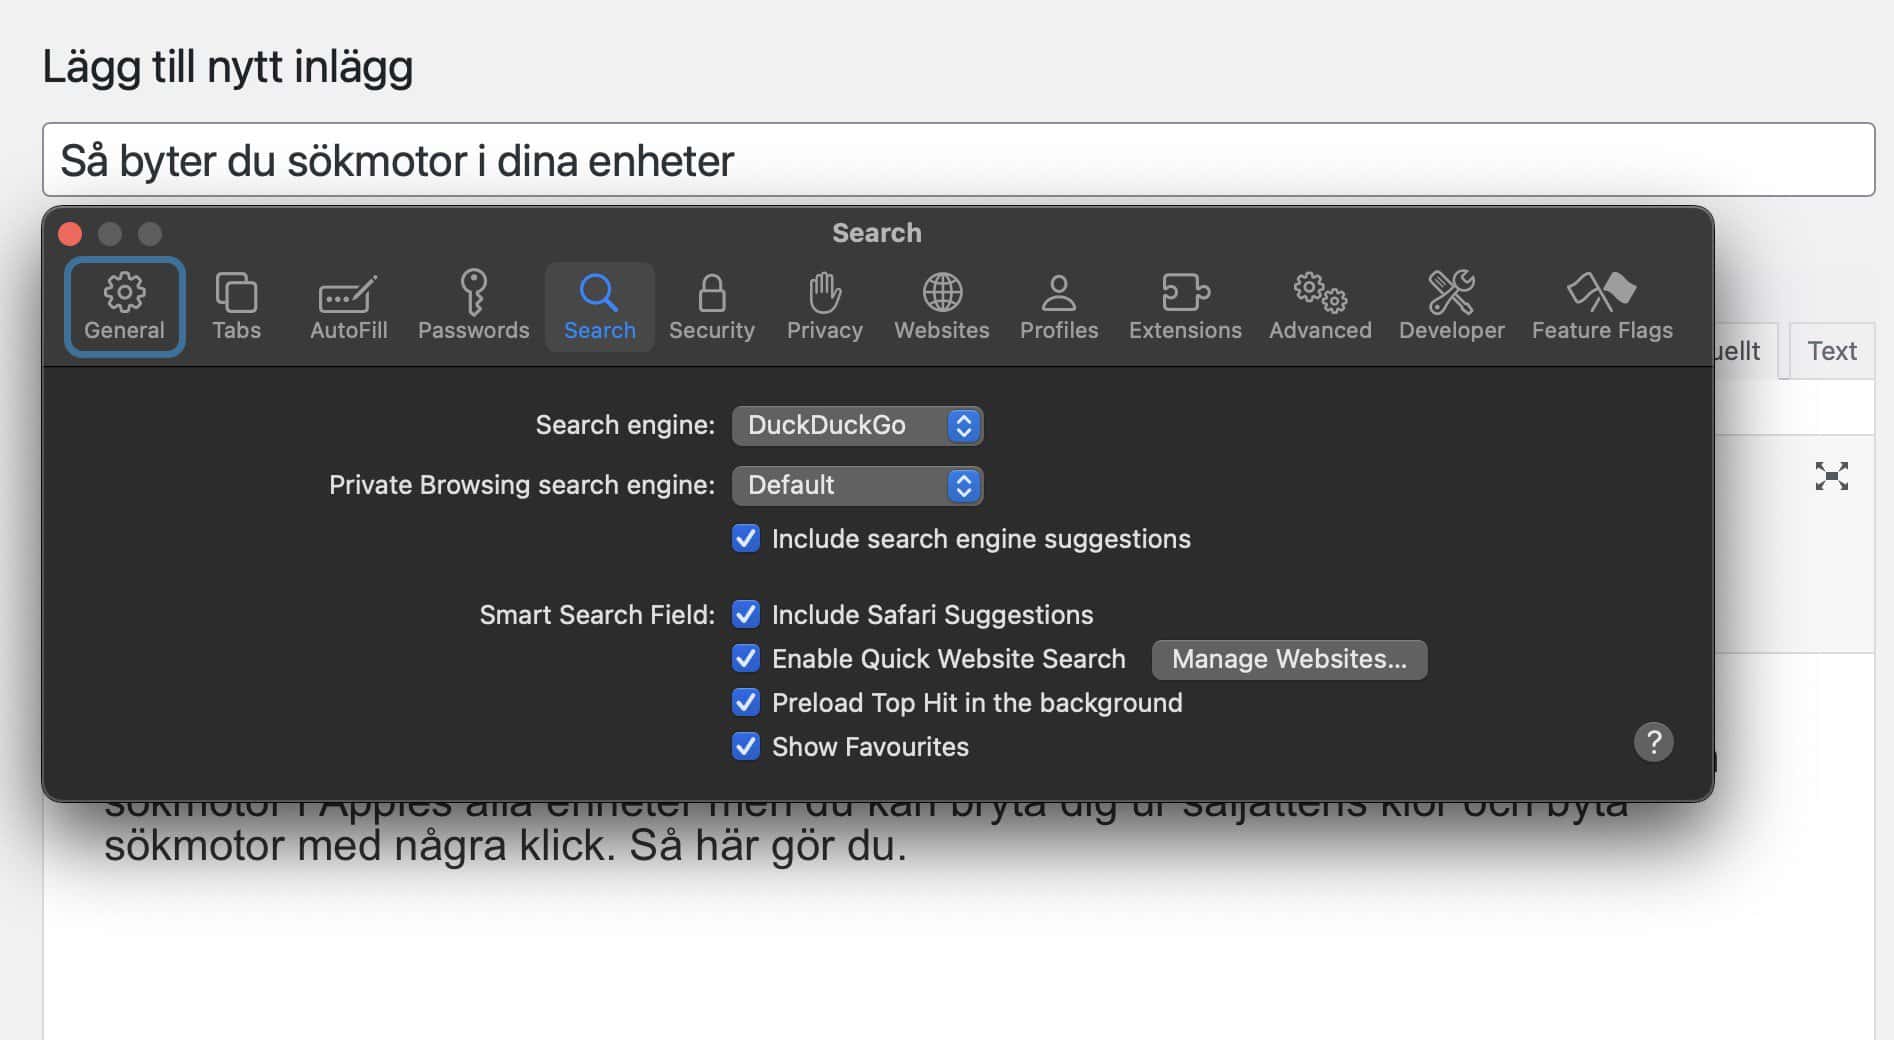The width and height of the screenshot is (1894, 1040).
Task: Click the help question mark button
Action: (x=1653, y=742)
